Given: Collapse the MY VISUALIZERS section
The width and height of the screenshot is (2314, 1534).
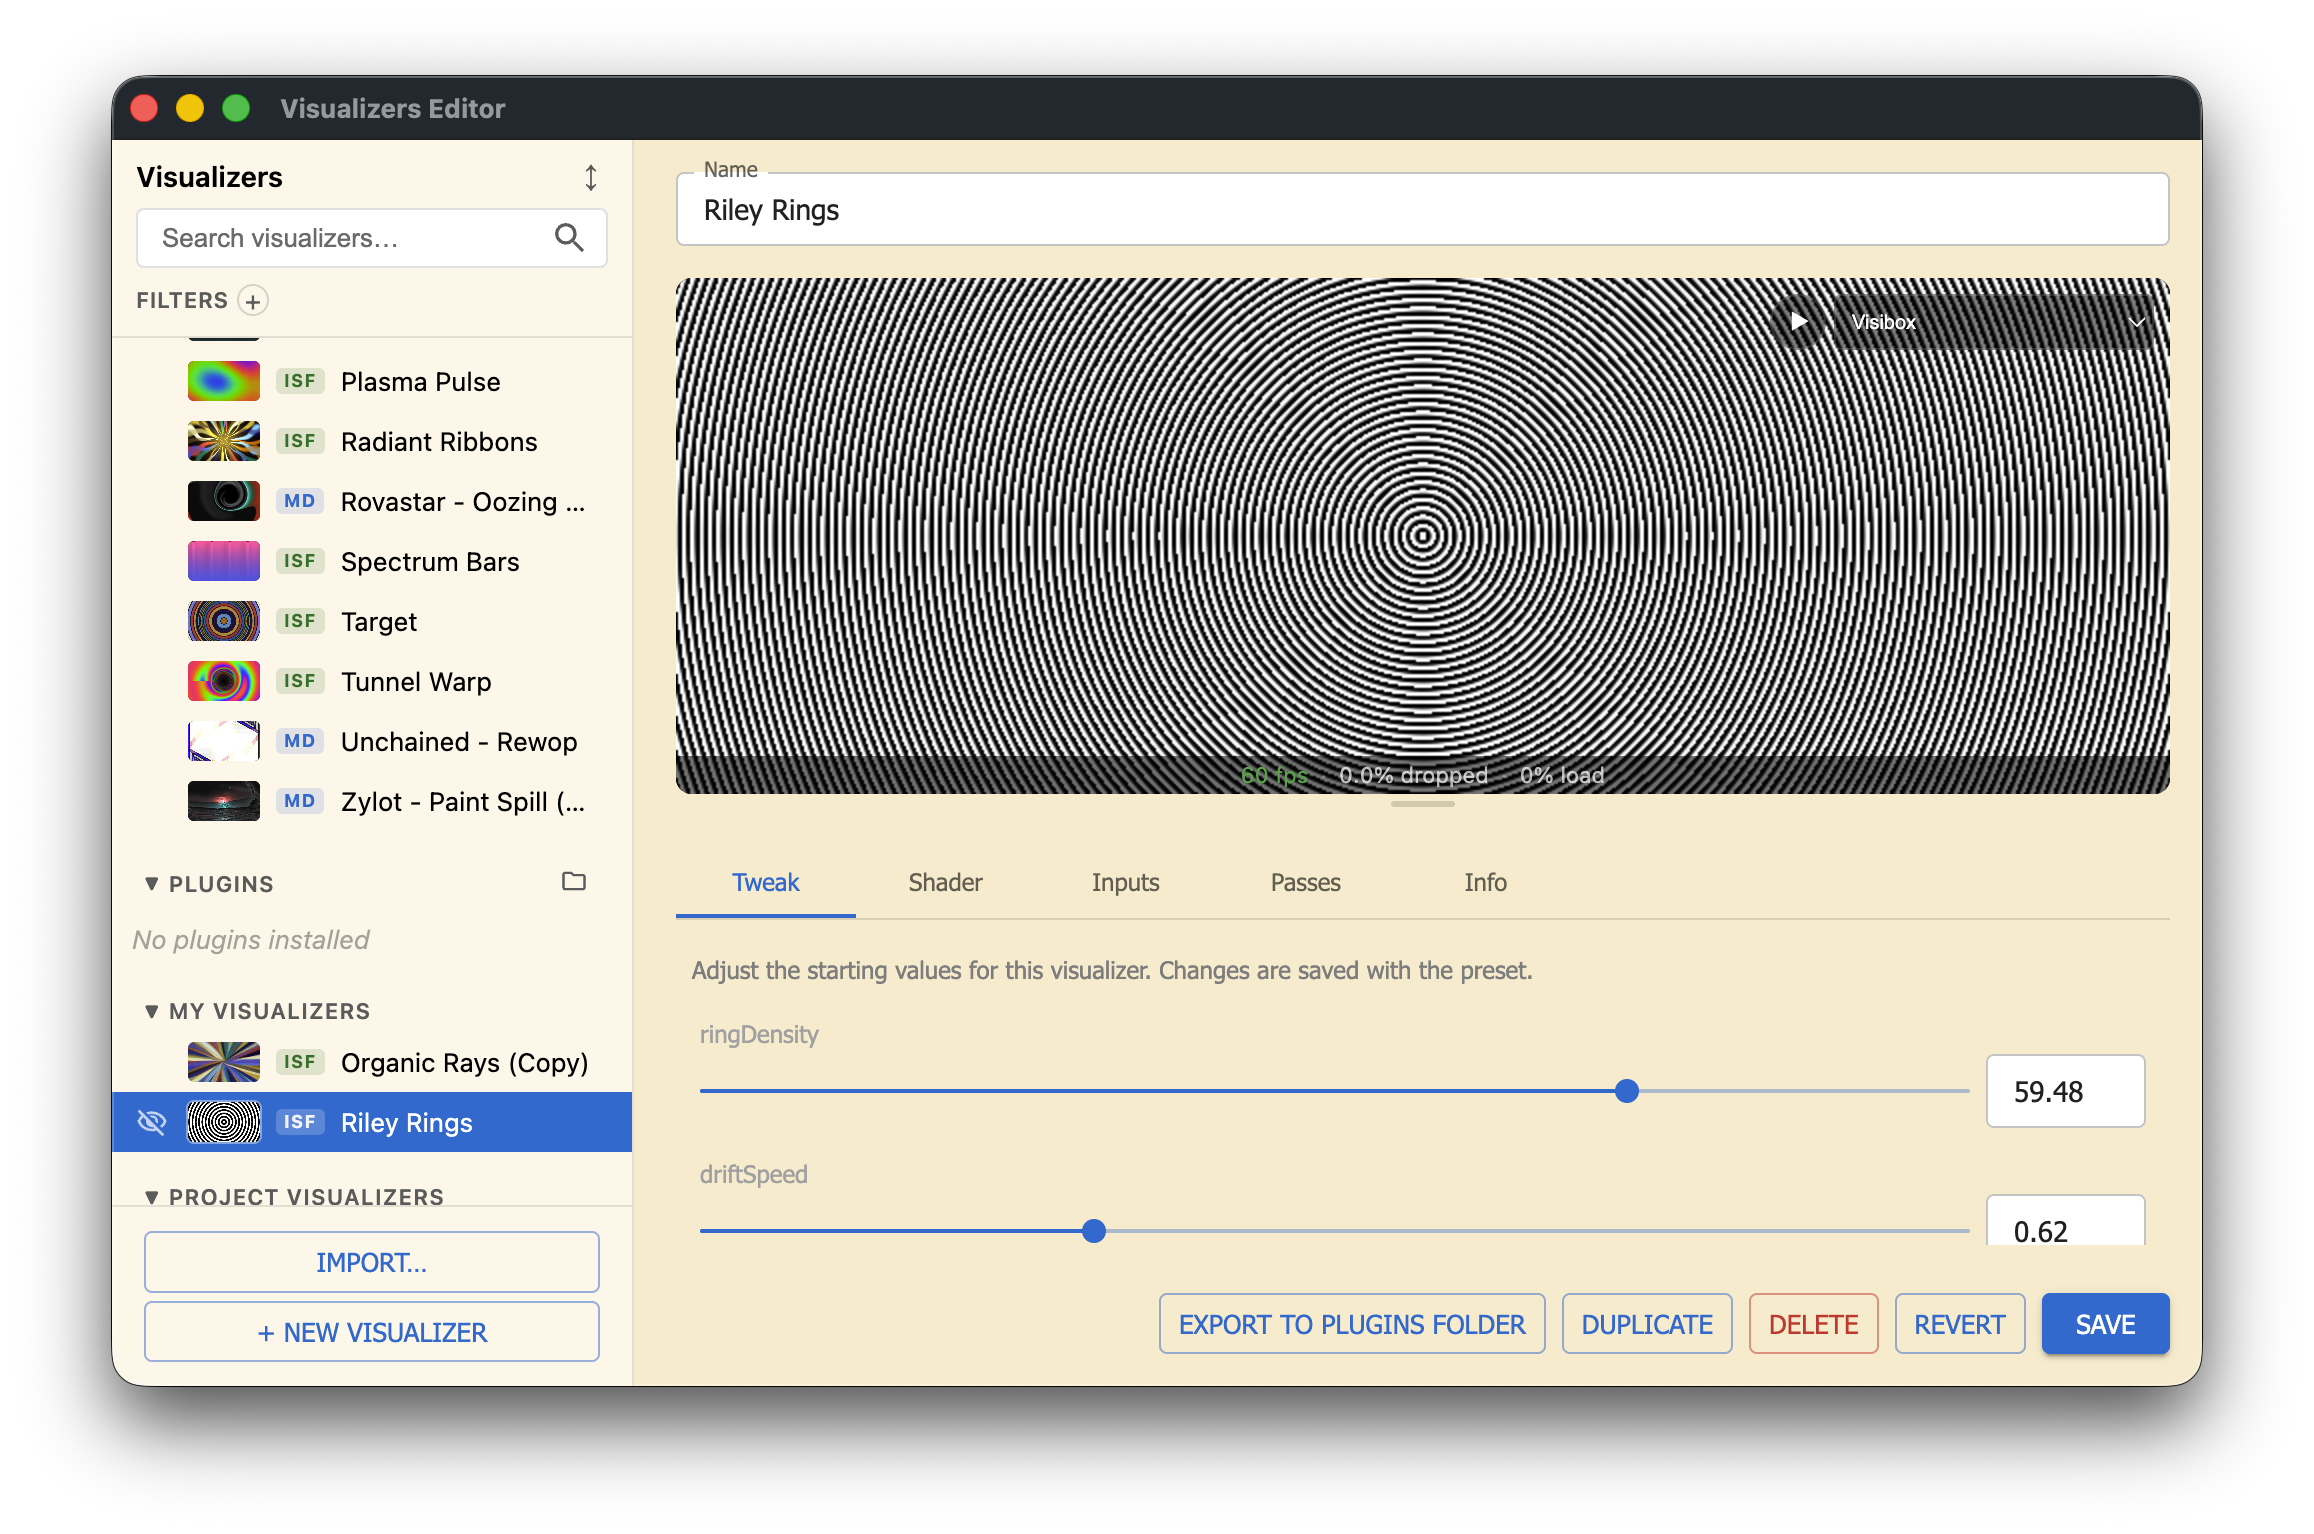Looking at the screenshot, I should click(x=152, y=1011).
